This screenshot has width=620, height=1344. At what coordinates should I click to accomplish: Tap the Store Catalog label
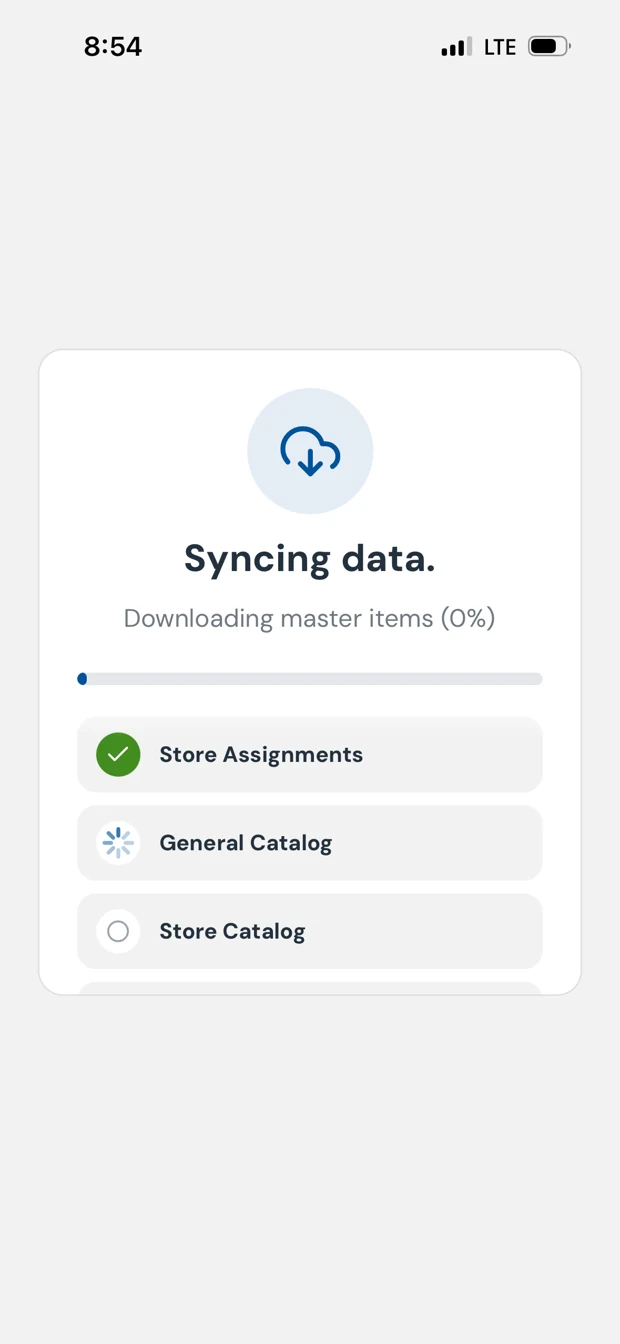tap(232, 931)
